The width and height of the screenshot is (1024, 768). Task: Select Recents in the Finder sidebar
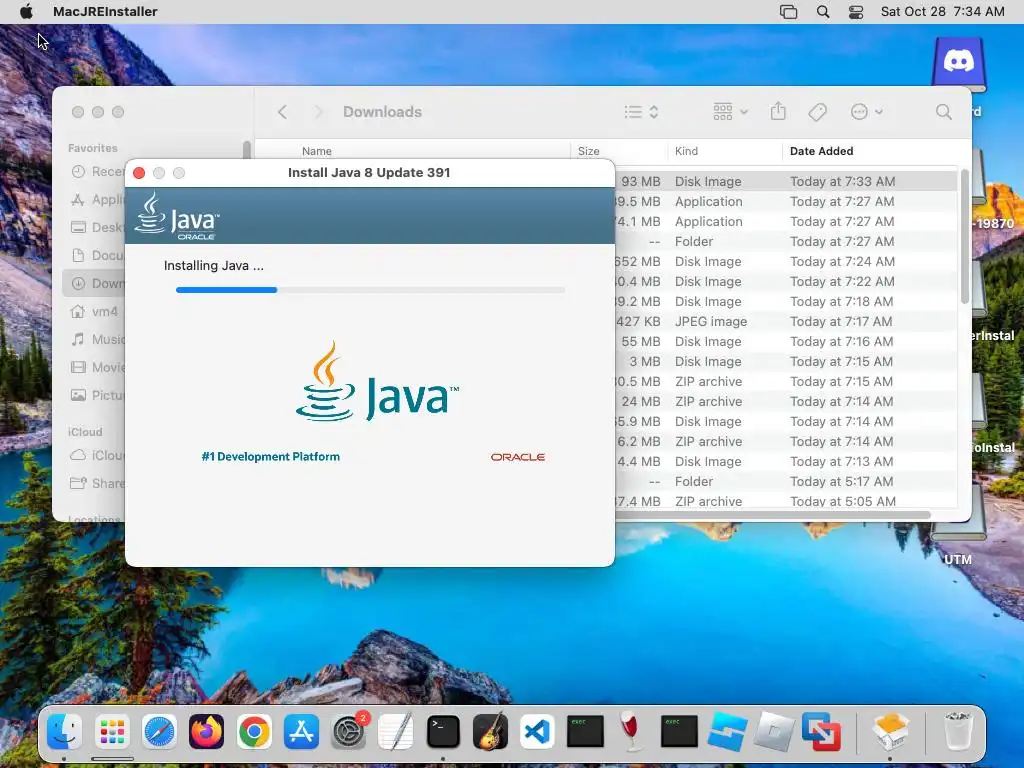point(97,172)
